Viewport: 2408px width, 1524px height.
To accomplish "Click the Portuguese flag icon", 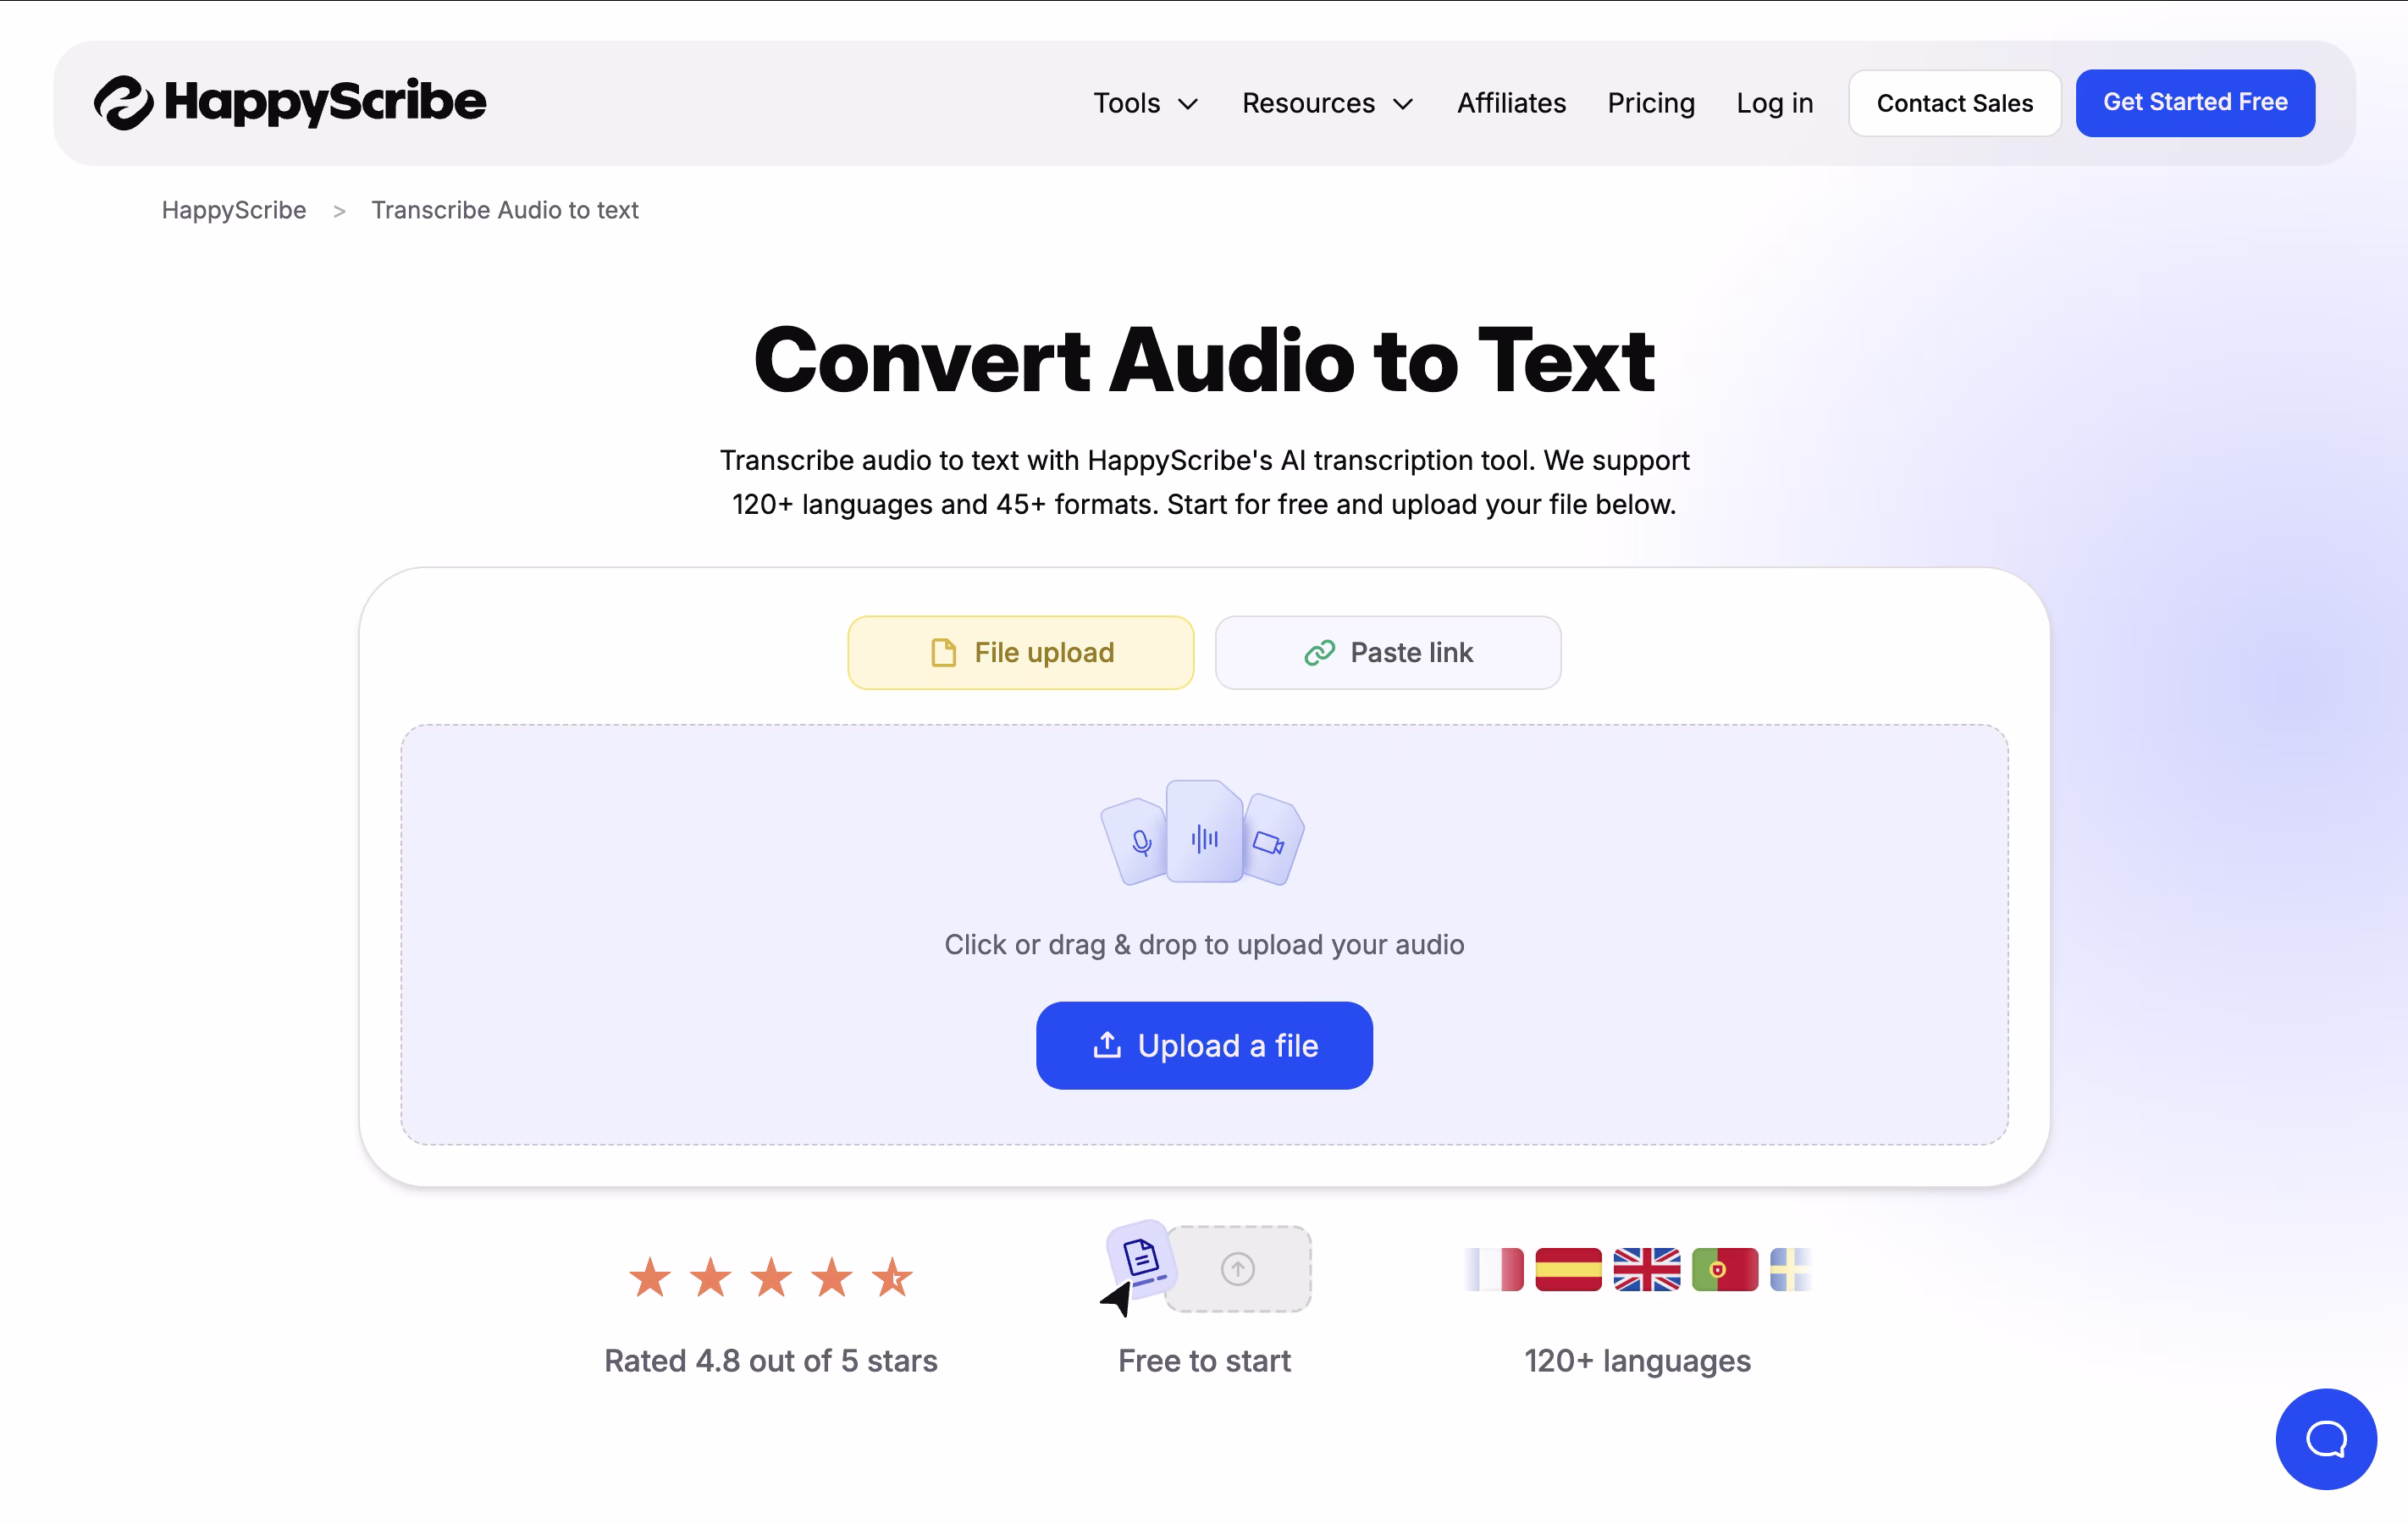I will [x=1724, y=1269].
